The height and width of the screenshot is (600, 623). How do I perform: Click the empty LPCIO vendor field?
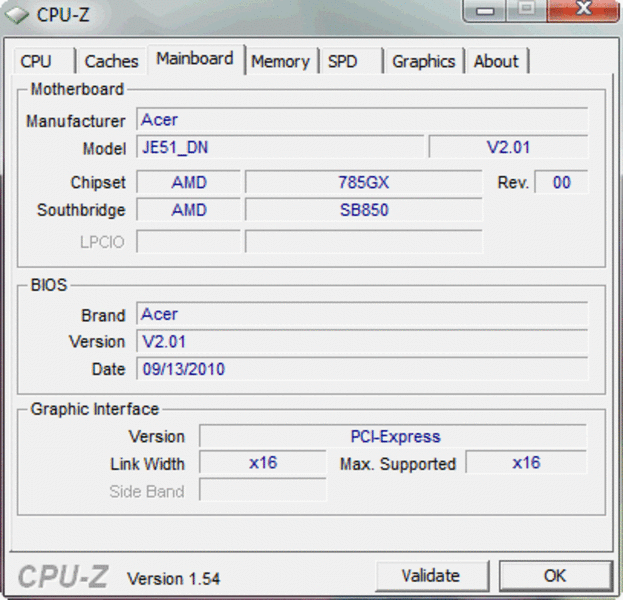point(189,242)
